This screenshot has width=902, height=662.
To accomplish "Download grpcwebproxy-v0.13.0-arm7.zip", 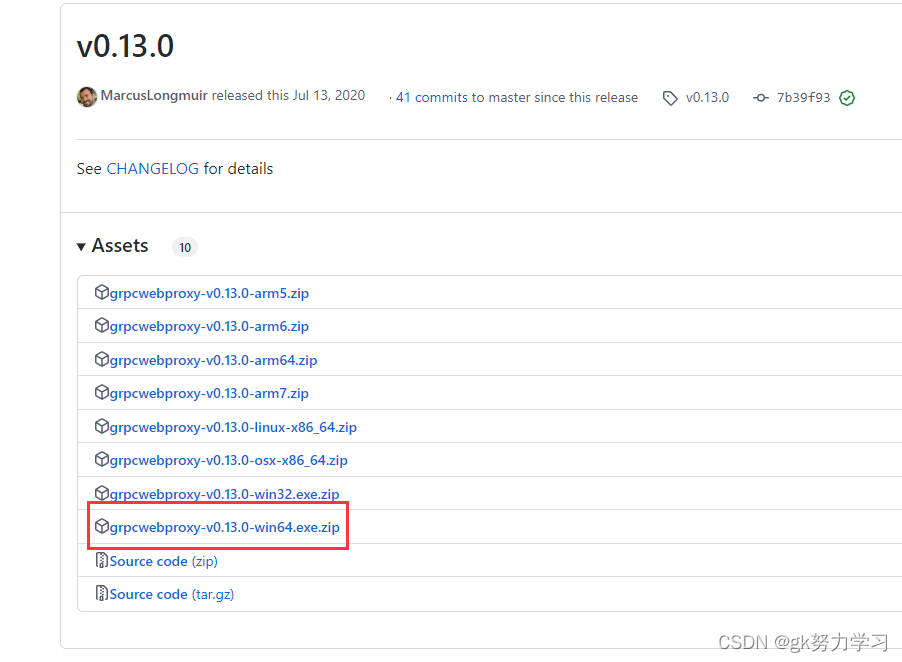I will coord(209,394).
